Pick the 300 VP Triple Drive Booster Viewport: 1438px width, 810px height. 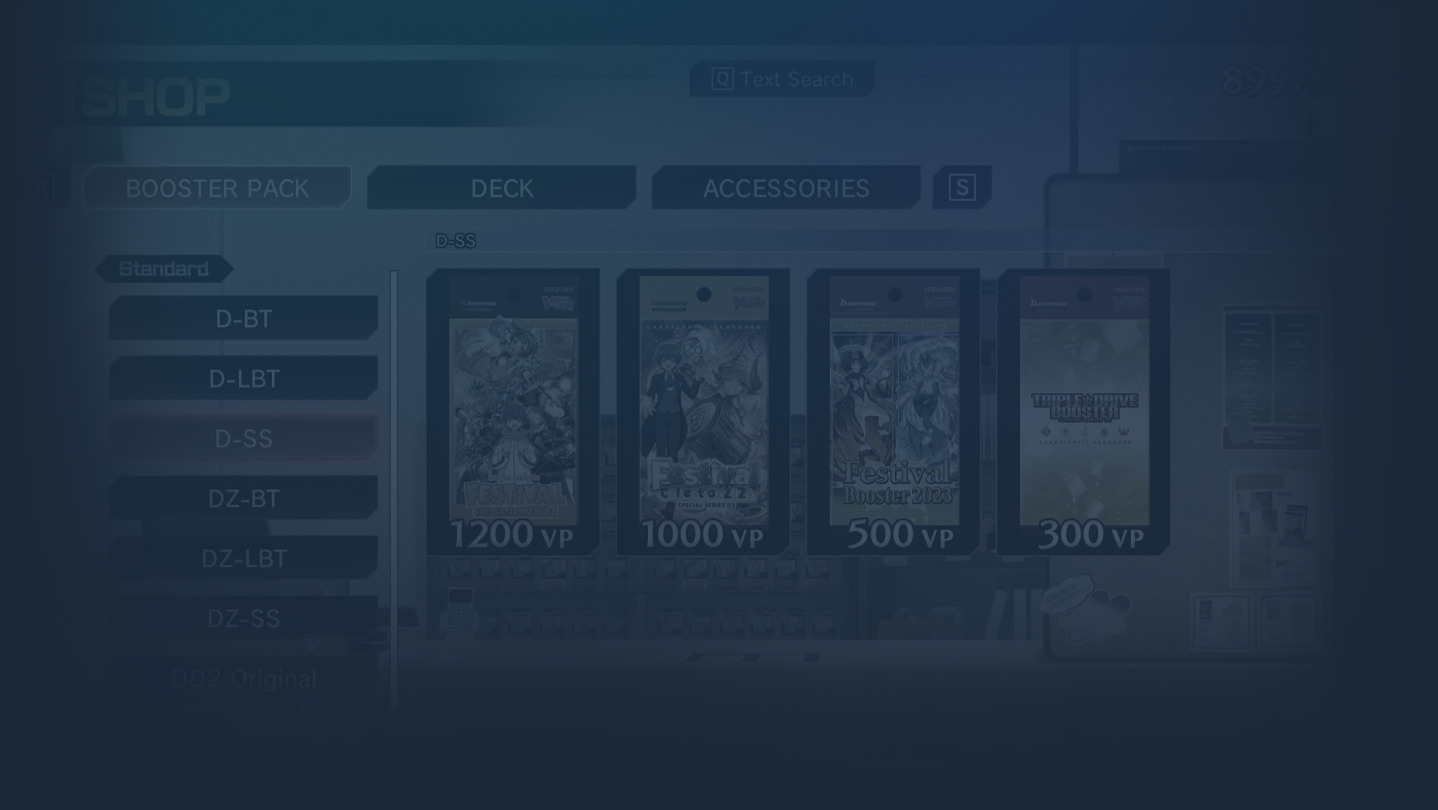pyautogui.click(x=1083, y=412)
